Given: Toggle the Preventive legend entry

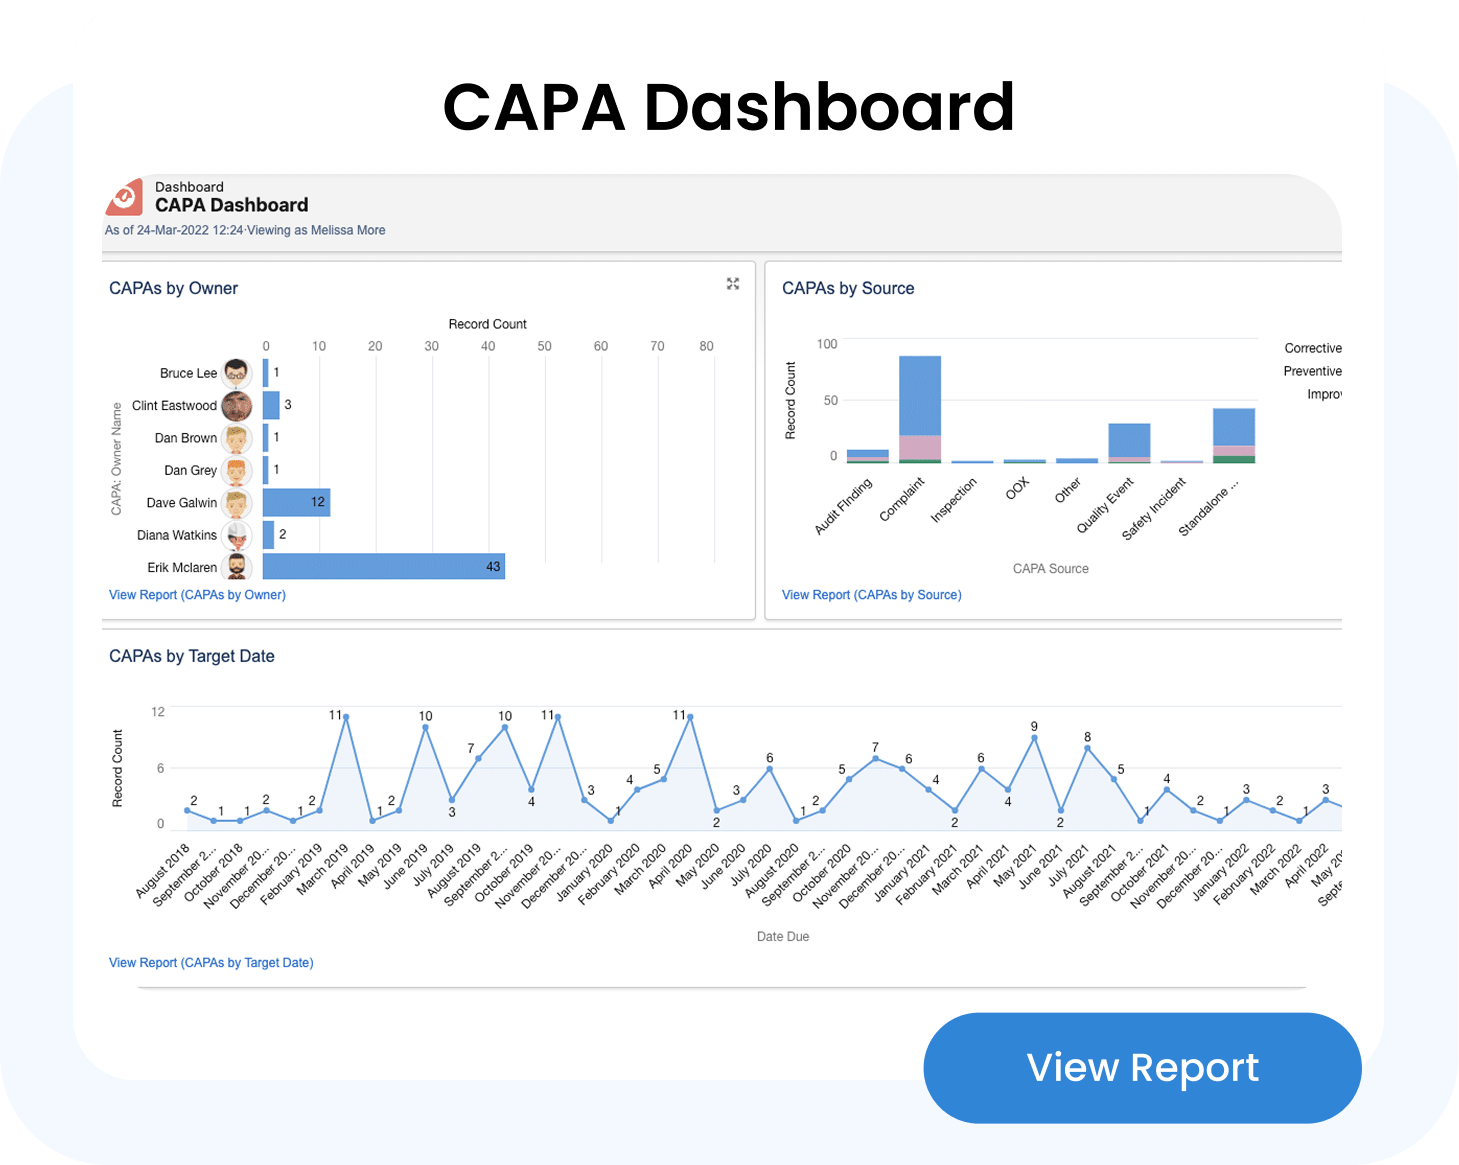Looking at the screenshot, I should click(1312, 371).
